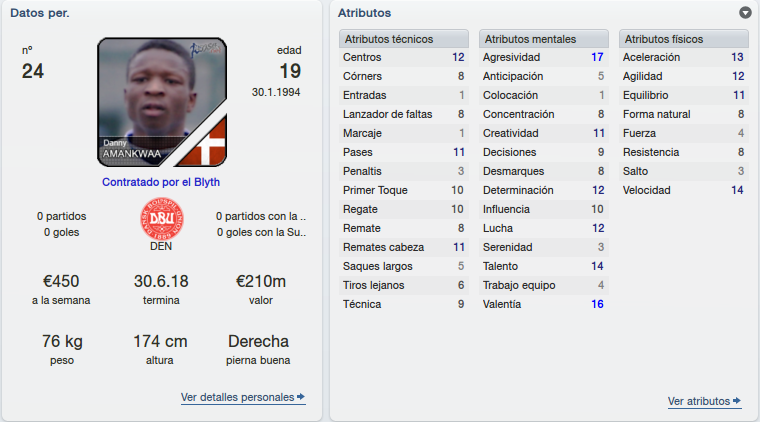The width and height of the screenshot is (760, 422).
Task: Select the Atributos mentales column header
Action: [x=544, y=39]
